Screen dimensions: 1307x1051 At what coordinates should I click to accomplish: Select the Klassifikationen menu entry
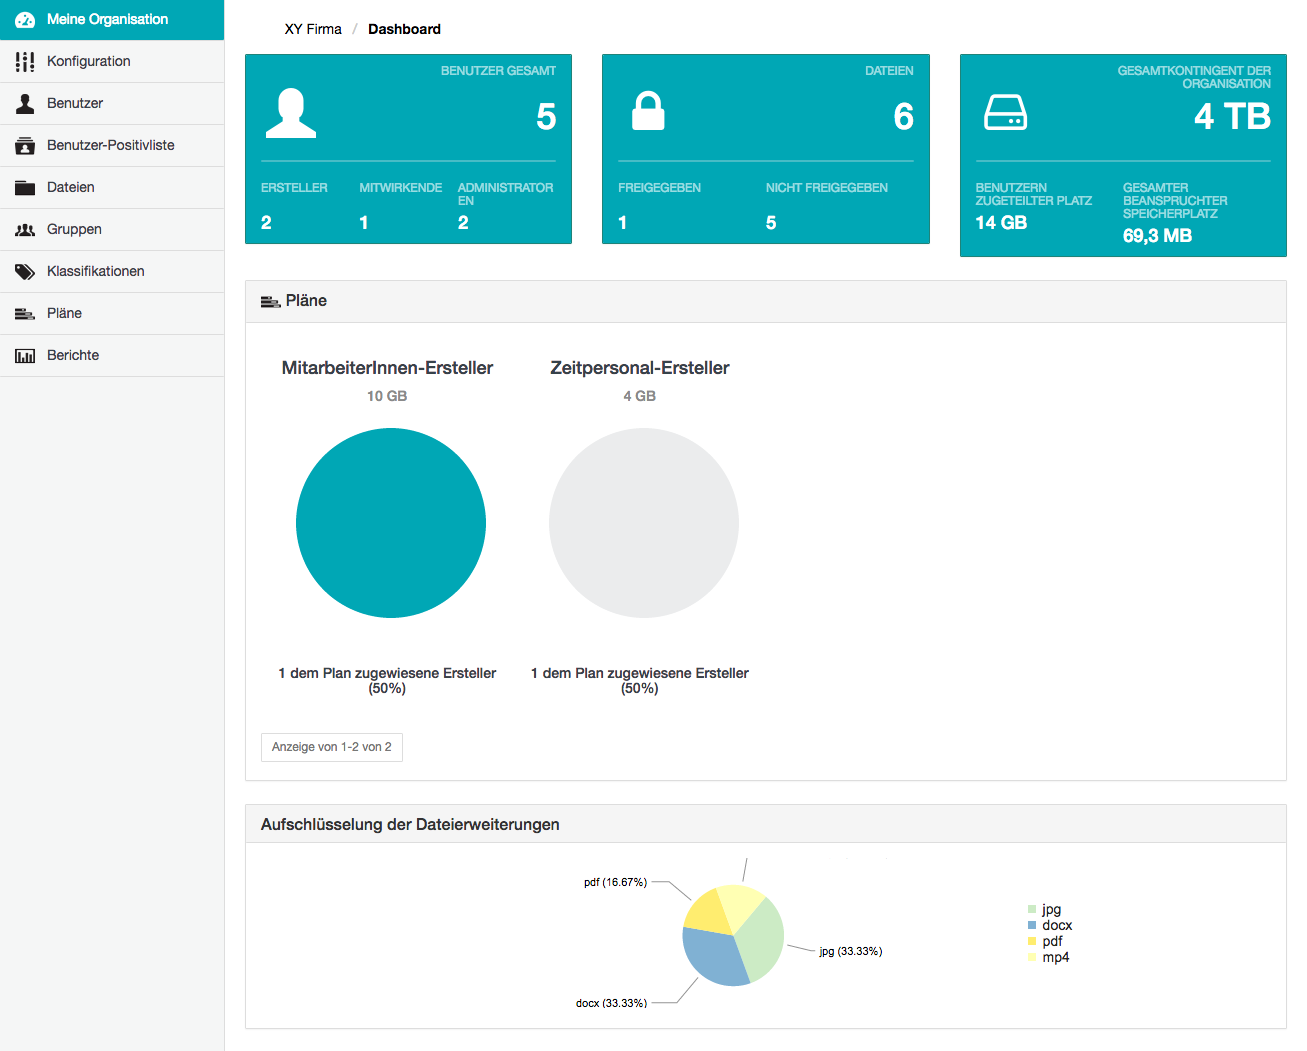tap(112, 272)
